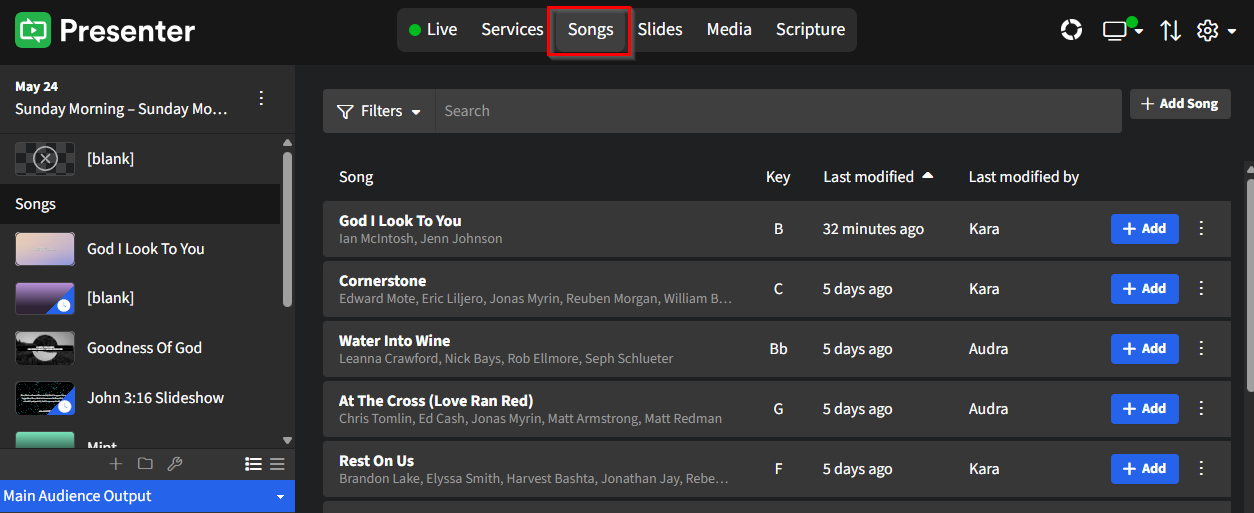Add Rest On Us to the service
This screenshot has height=513, width=1254.
tap(1144, 469)
